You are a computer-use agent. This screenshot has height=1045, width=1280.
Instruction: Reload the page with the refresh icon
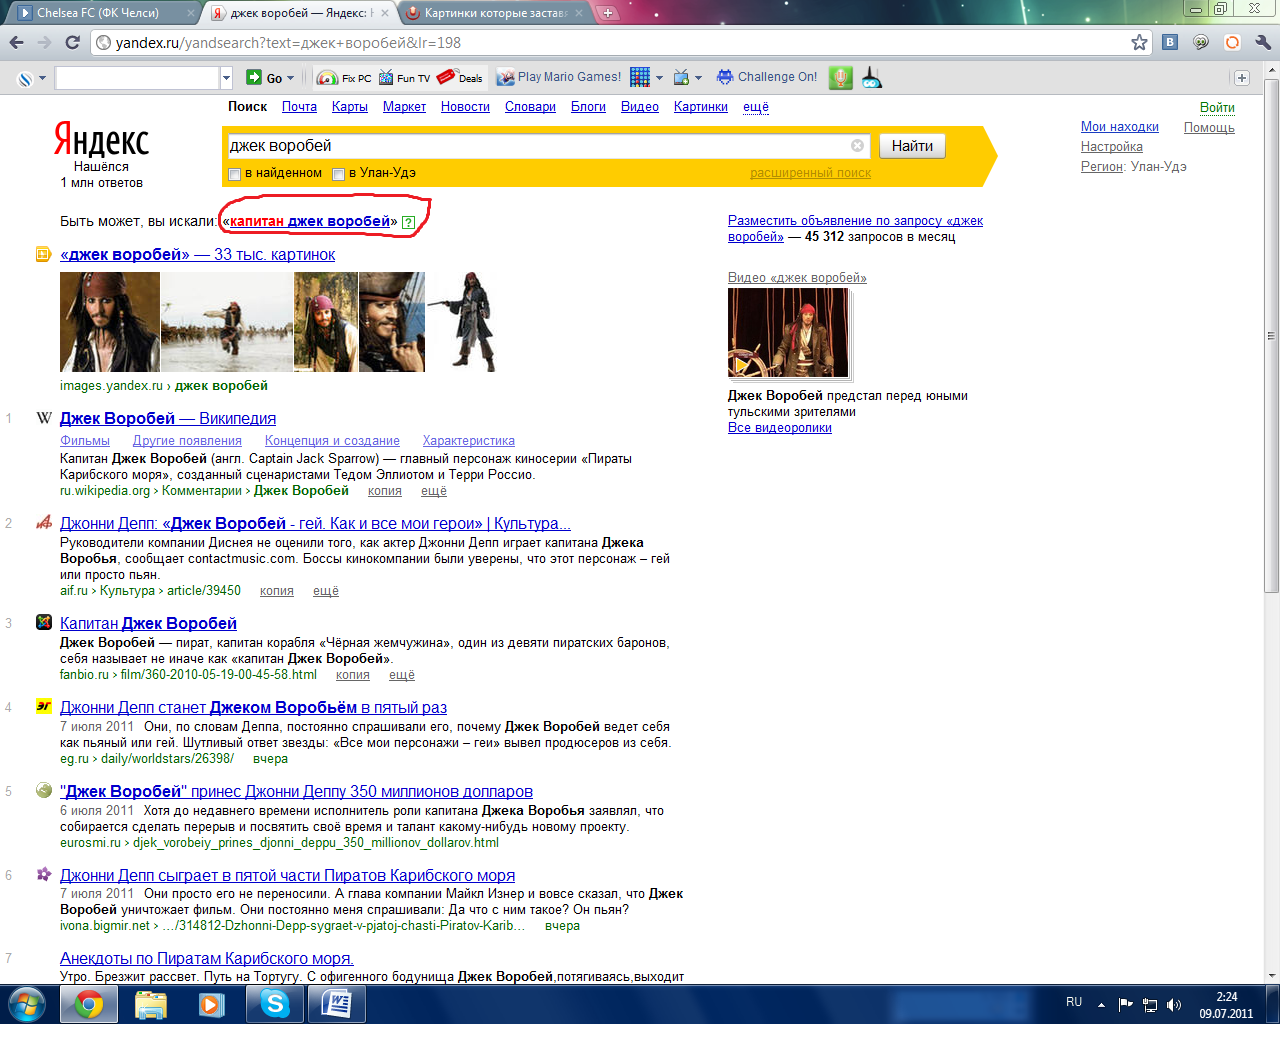[72, 42]
